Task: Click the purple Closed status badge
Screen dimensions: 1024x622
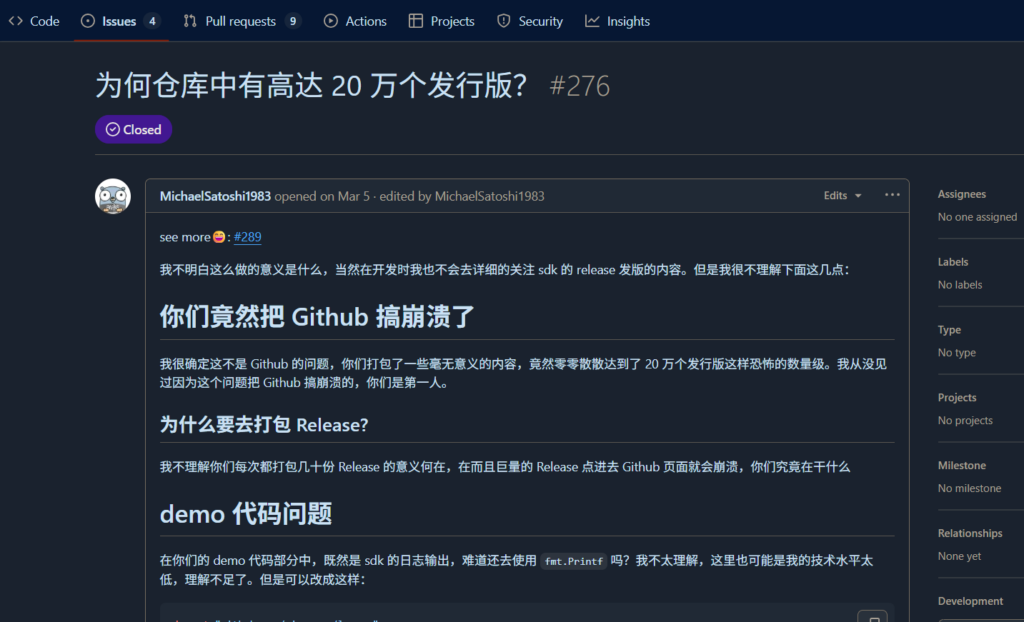Action: click(x=134, y=129)
